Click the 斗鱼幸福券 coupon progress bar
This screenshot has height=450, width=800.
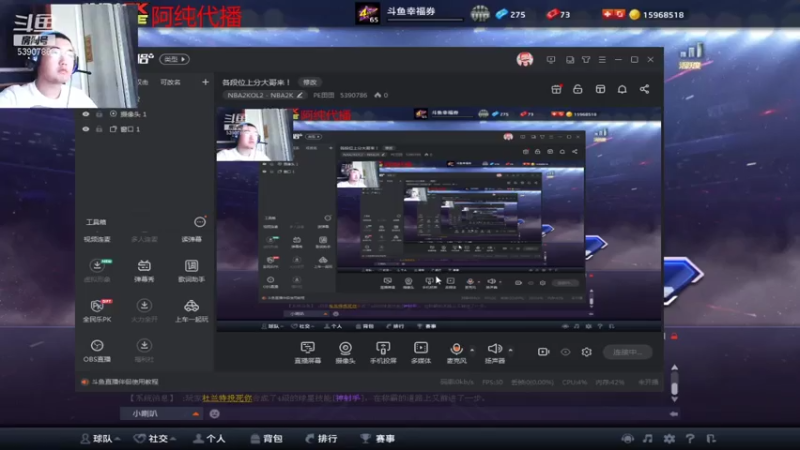coord(425,19)
